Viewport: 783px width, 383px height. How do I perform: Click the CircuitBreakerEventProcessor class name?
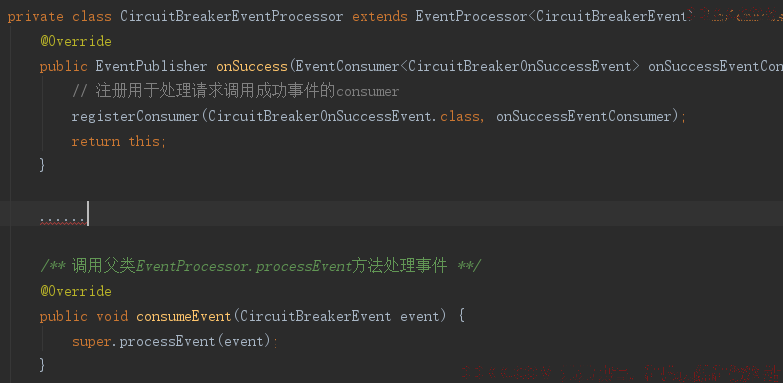click(x=232, y=16)
